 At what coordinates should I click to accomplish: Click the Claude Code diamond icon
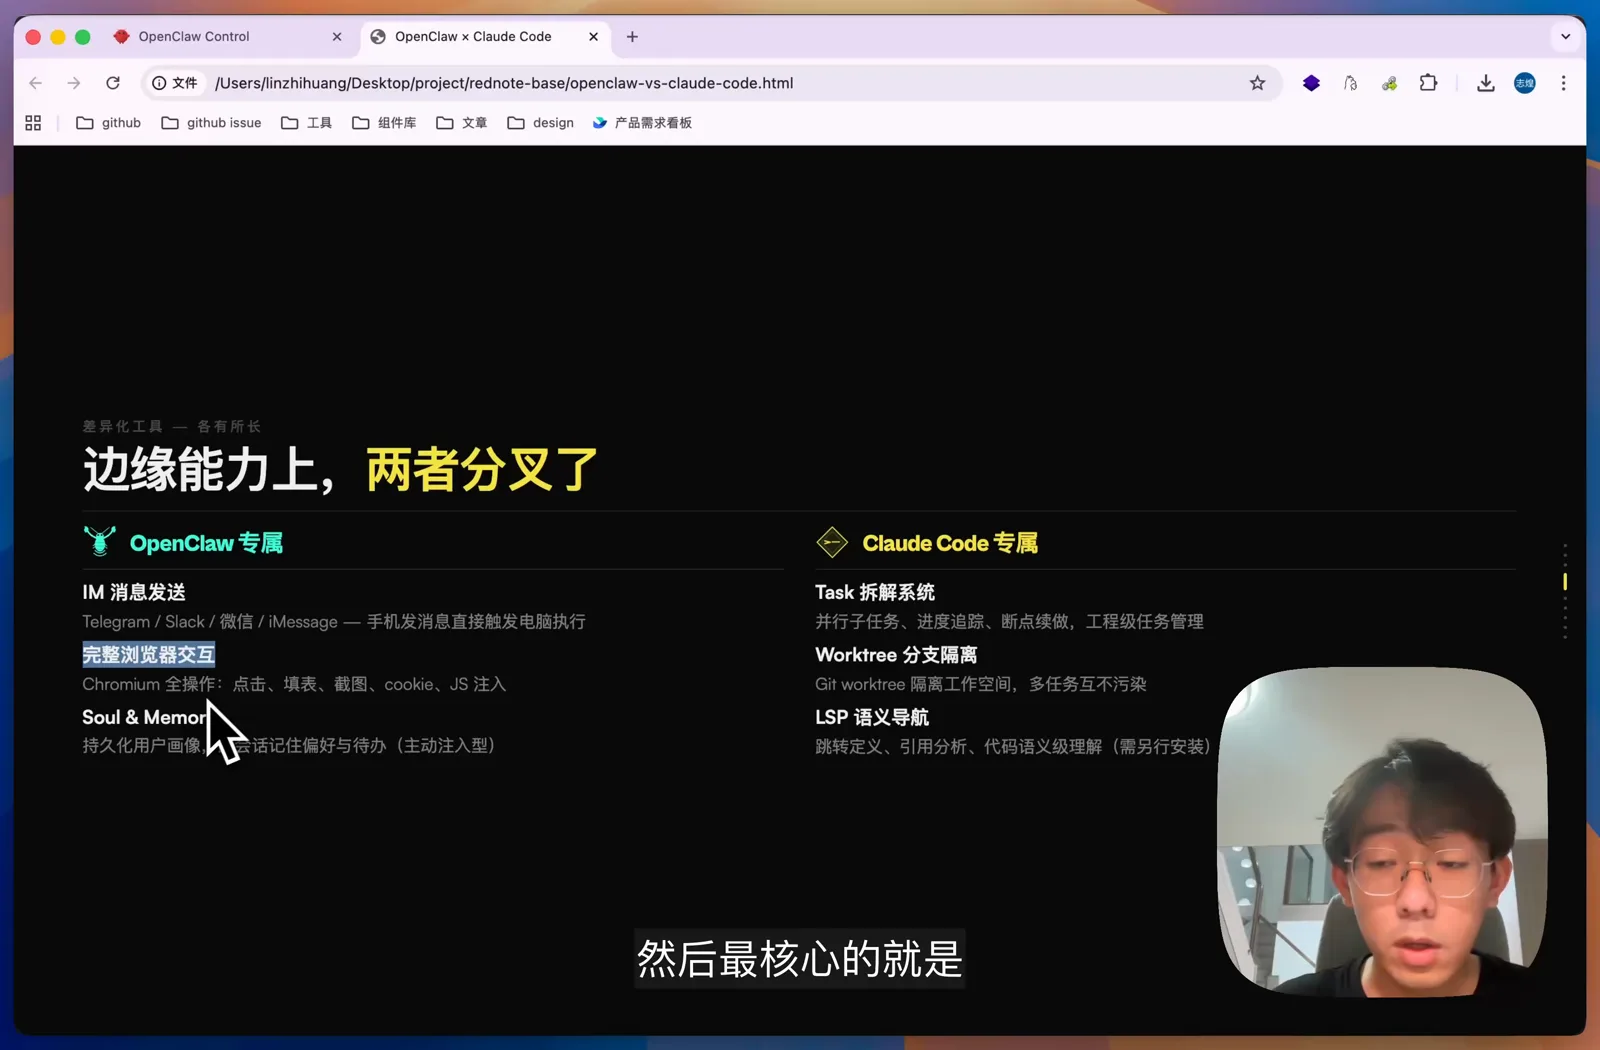point(832,542)
